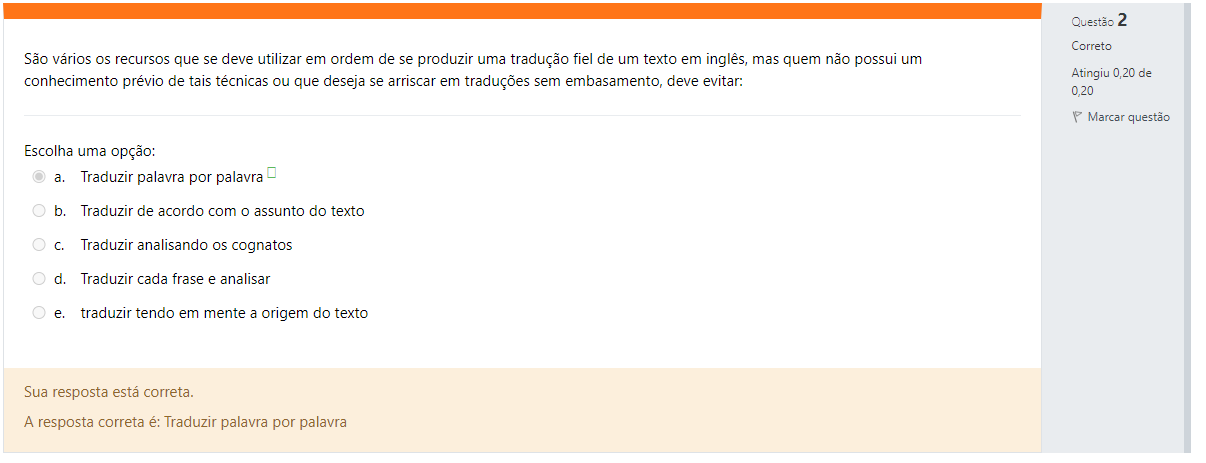Image resolution: width=1206 pixels, height=463 pixels.
Task: Click 'Traduzir analisando os cognatos' label
Action: tap(186, 245)
